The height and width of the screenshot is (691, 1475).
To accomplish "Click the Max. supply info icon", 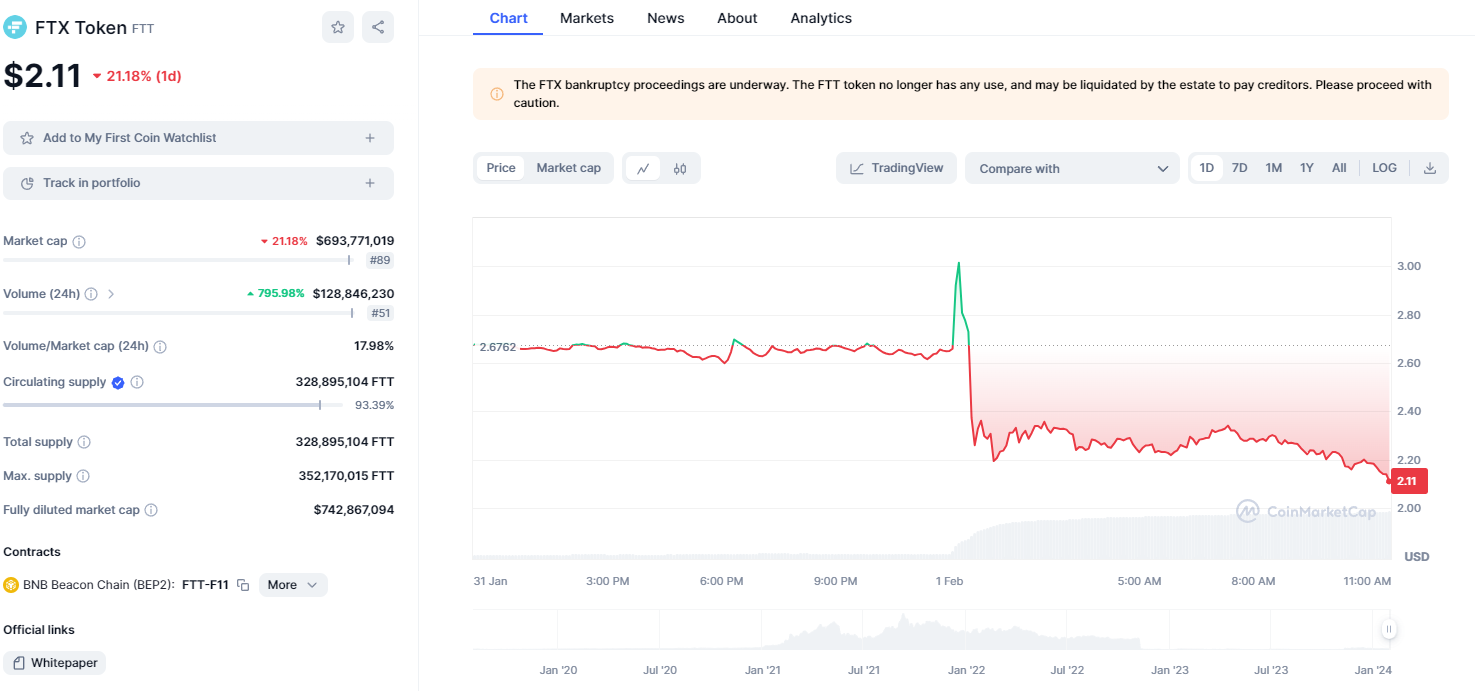I will (x=83, y=476).
